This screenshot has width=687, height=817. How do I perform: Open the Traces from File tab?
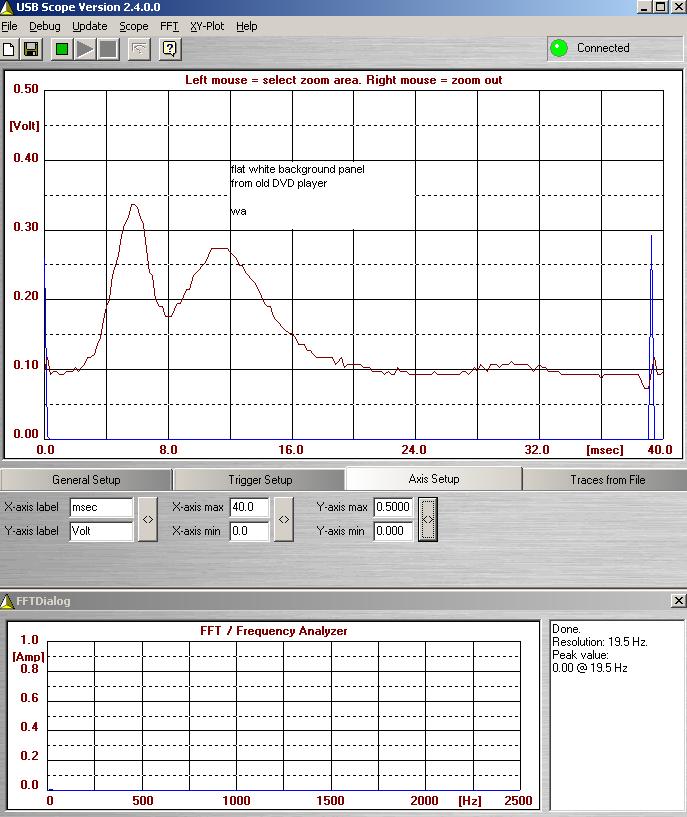607,480
